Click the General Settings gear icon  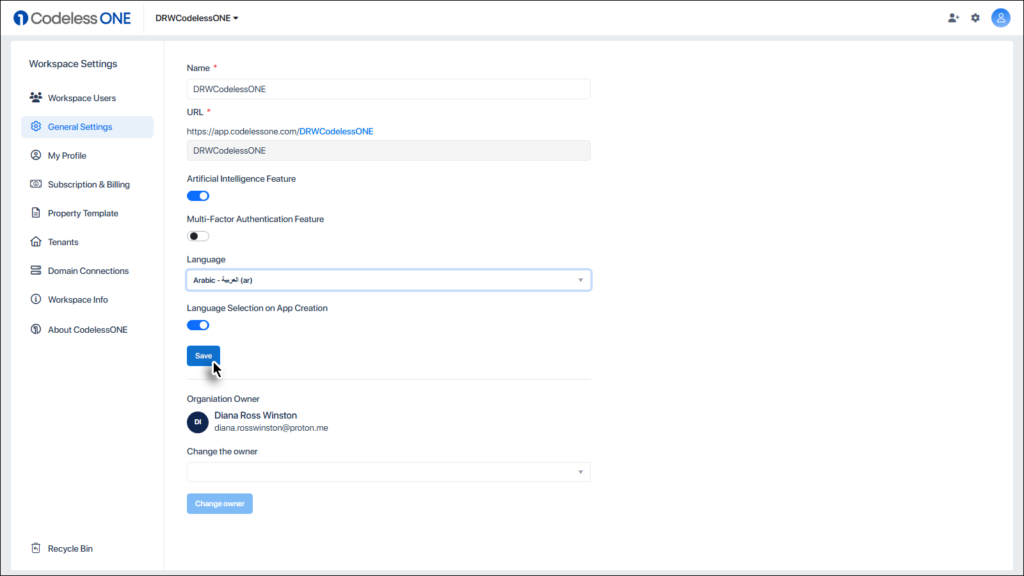click(36, 126)
